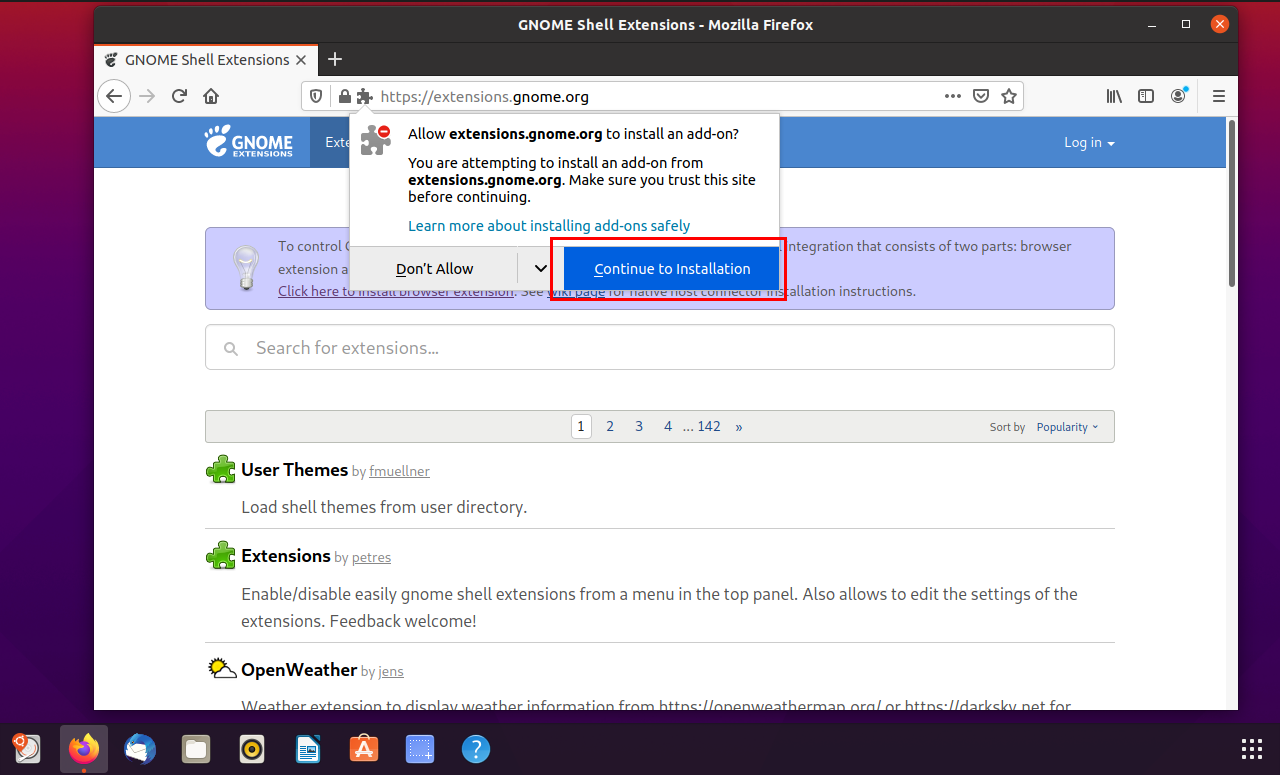This screenshot has height=775, width=1280.
Task: Click the forward navigation arrow
Action: [147, 96]
